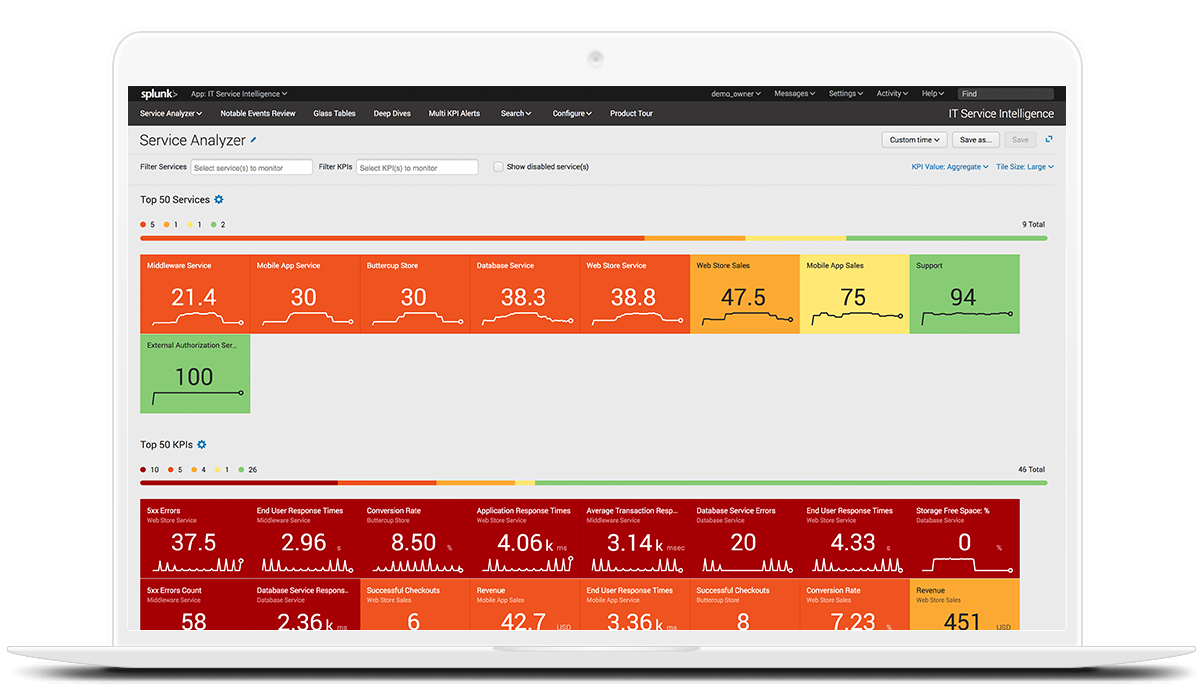Open End User Response Times tile for Middleware Service
The width and height of the screenshot is (1200, 695).
(305, 538)
